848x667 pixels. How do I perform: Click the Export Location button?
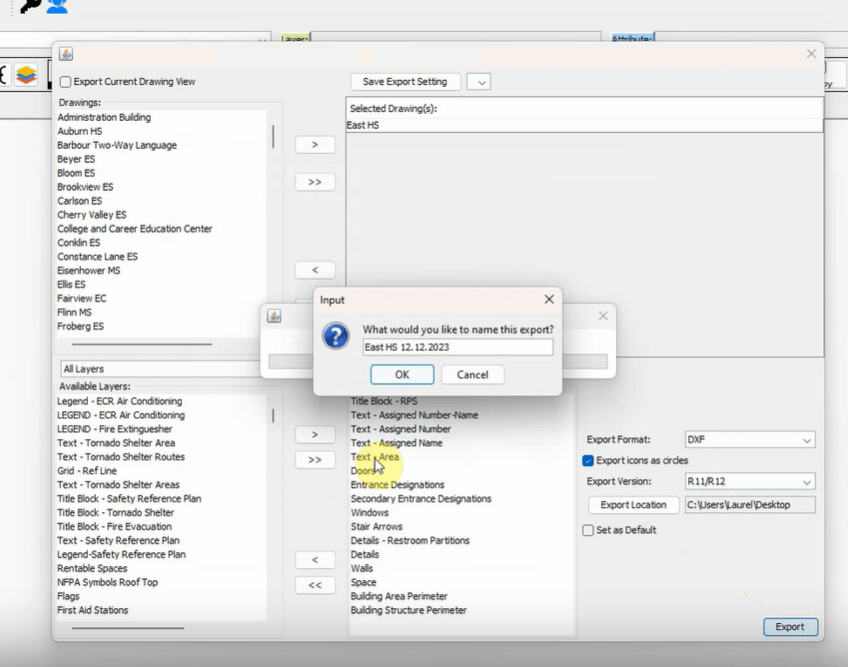(x=633, y=505)
